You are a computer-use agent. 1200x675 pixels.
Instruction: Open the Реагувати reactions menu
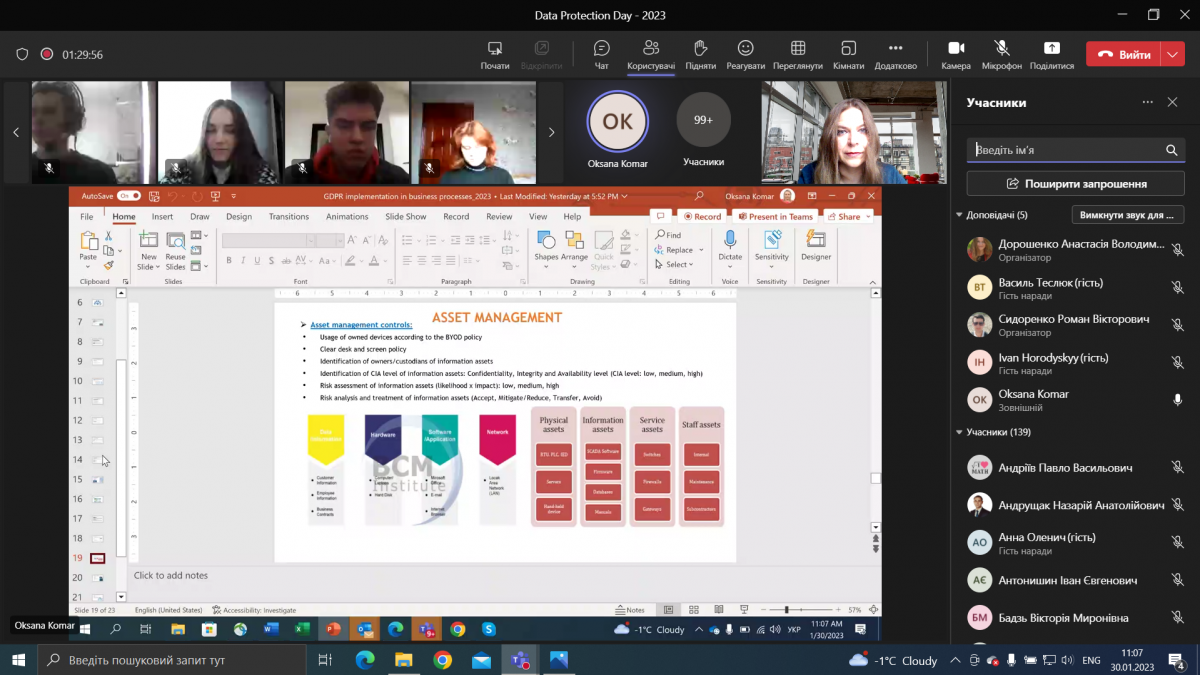coord(746,54)
